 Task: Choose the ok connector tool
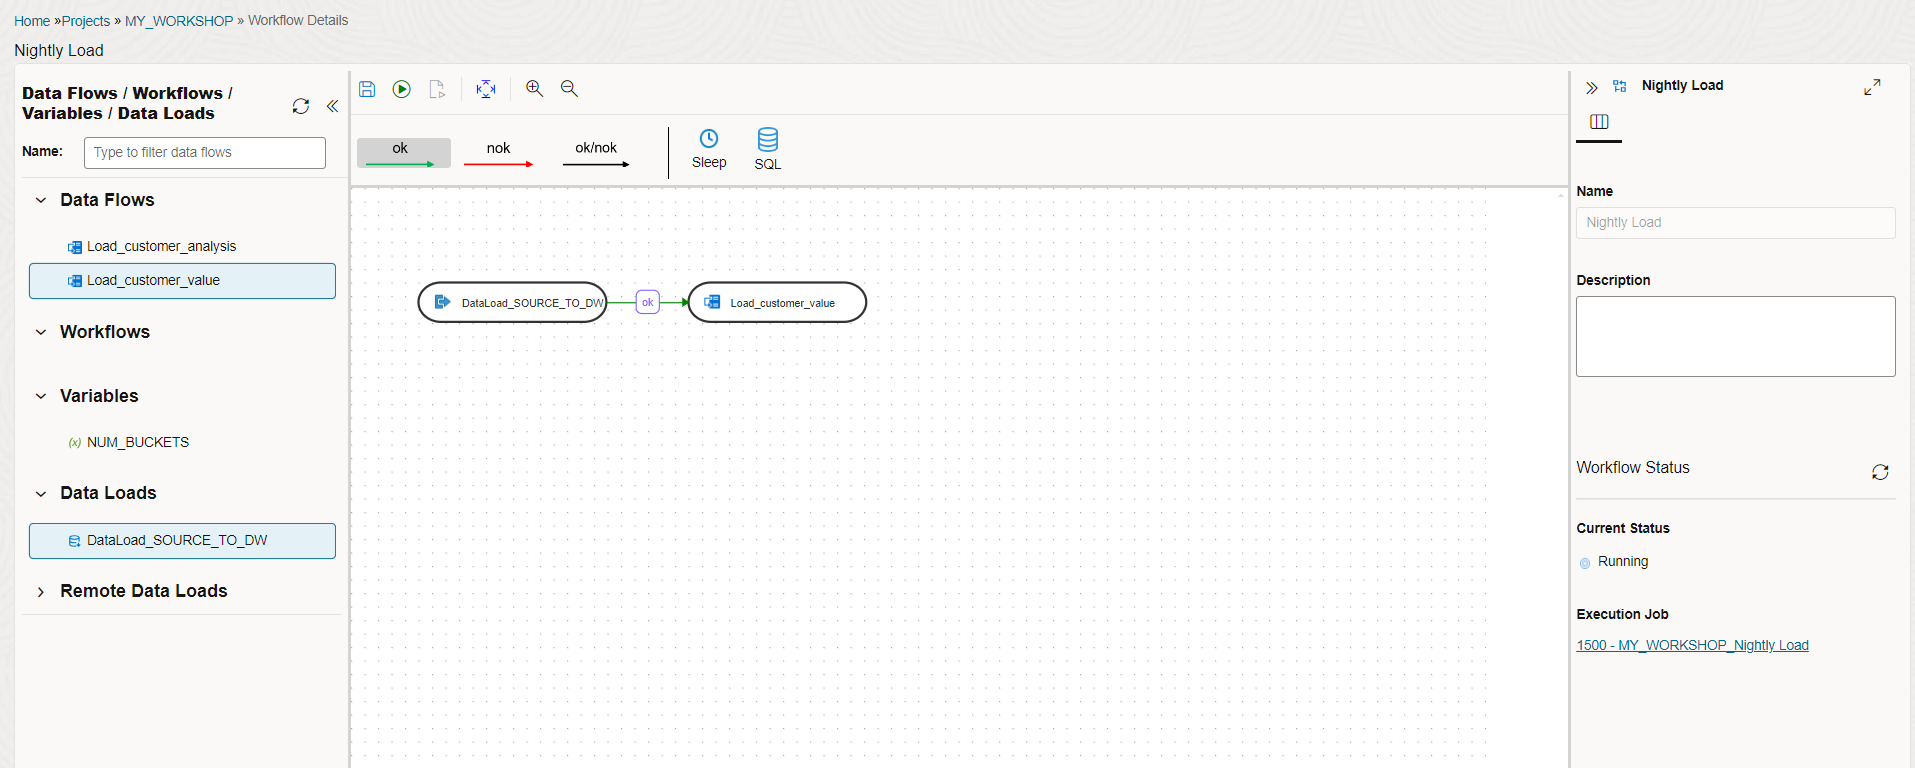[403, 153]
